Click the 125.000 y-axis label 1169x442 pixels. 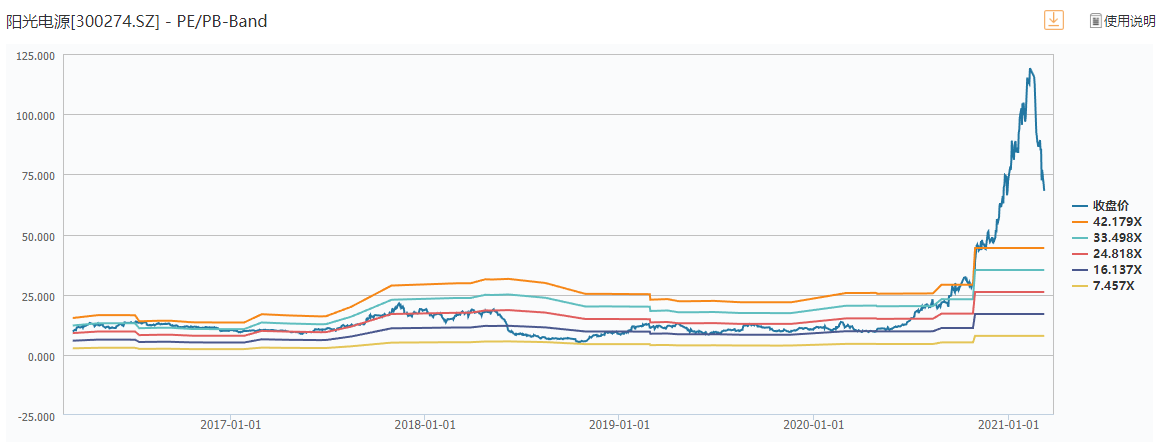coord(35,55)
